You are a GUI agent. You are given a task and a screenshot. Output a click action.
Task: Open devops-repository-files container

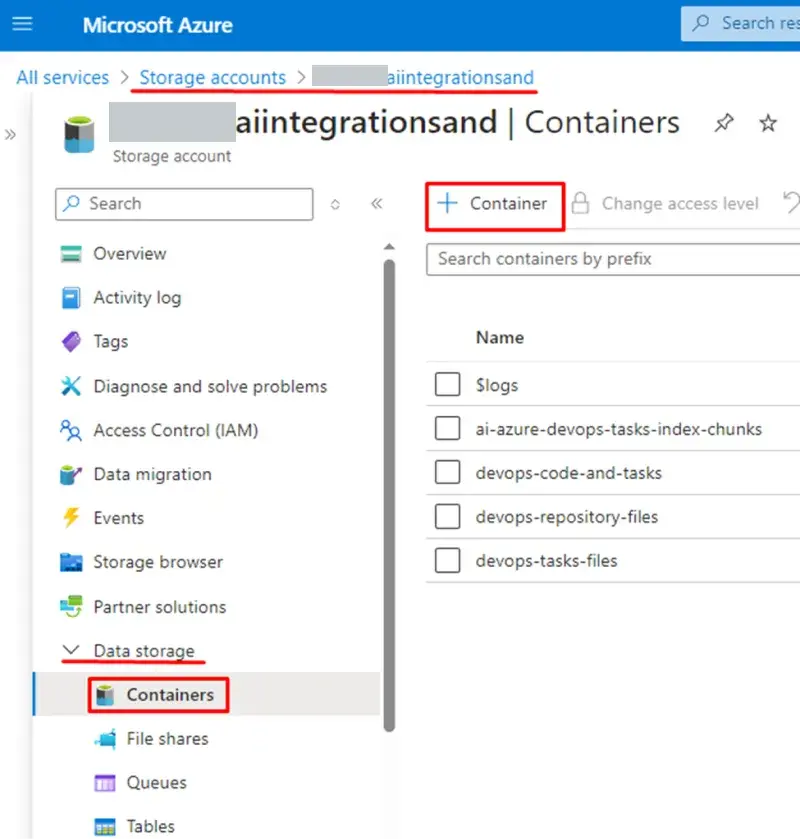(x=567, y=517)
